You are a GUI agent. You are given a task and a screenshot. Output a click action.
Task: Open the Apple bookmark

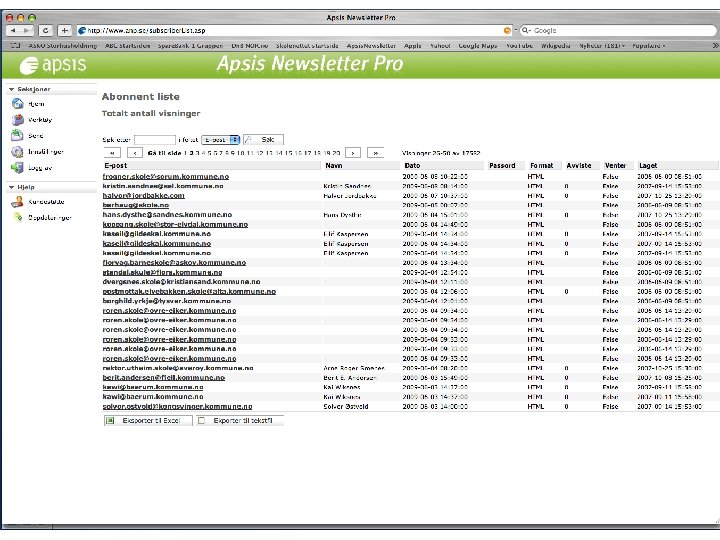coord(412,45)
